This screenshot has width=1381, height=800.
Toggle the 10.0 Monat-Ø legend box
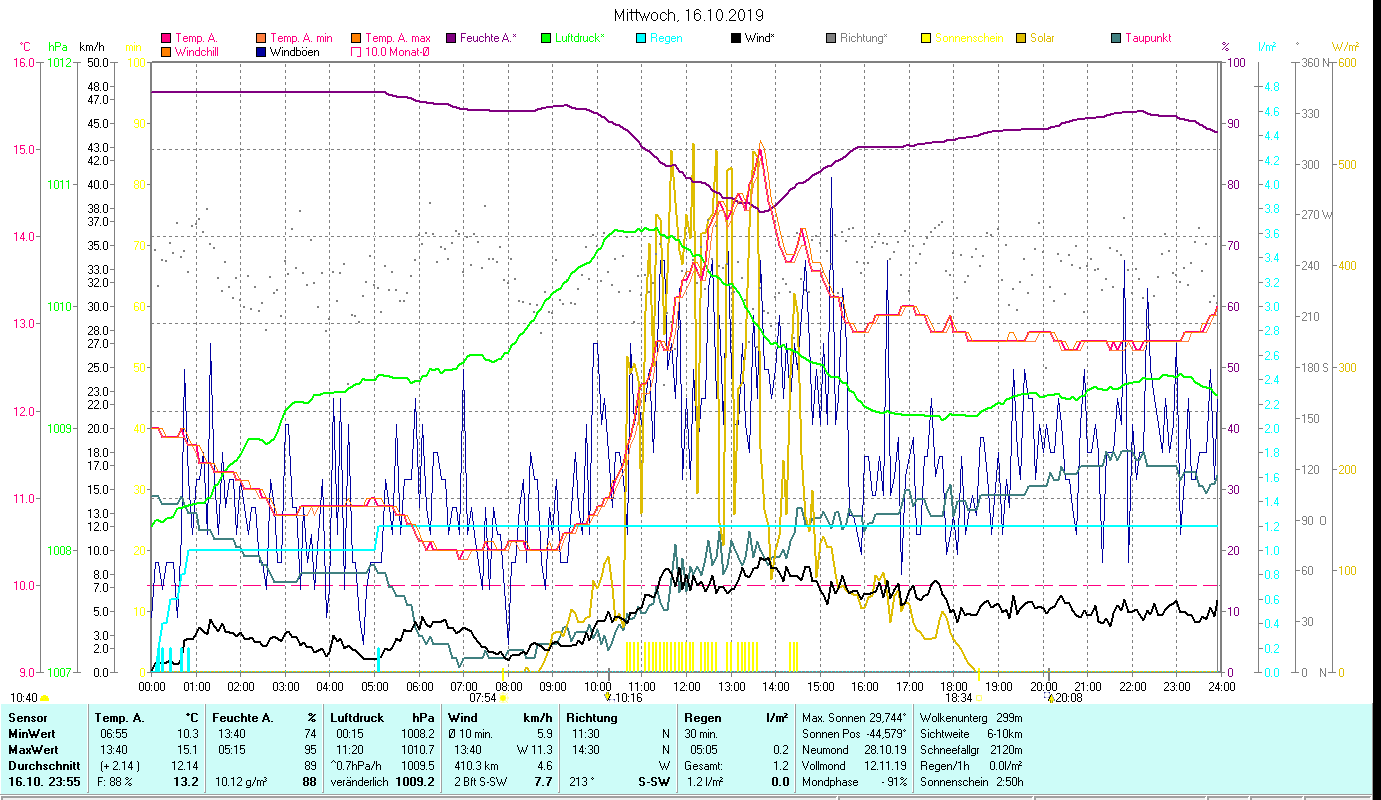point(356,52)
